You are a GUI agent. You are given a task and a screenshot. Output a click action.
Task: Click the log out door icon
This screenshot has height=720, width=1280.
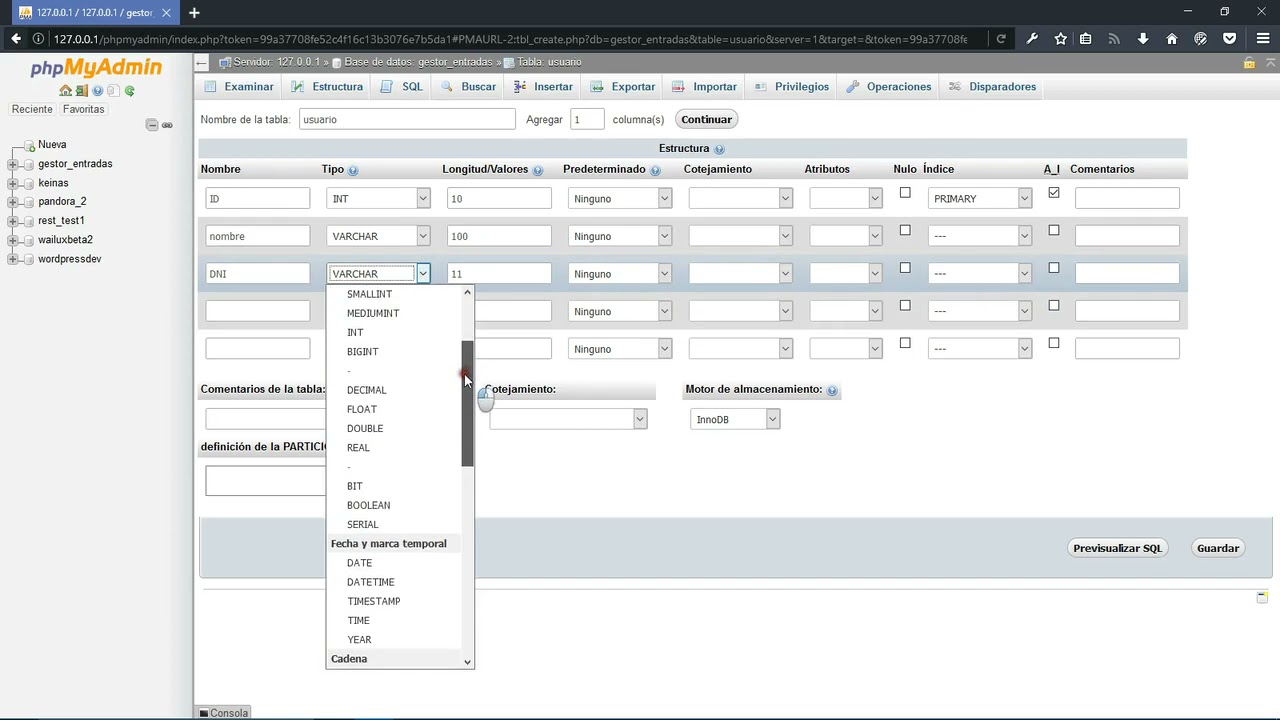click(82, 91)
